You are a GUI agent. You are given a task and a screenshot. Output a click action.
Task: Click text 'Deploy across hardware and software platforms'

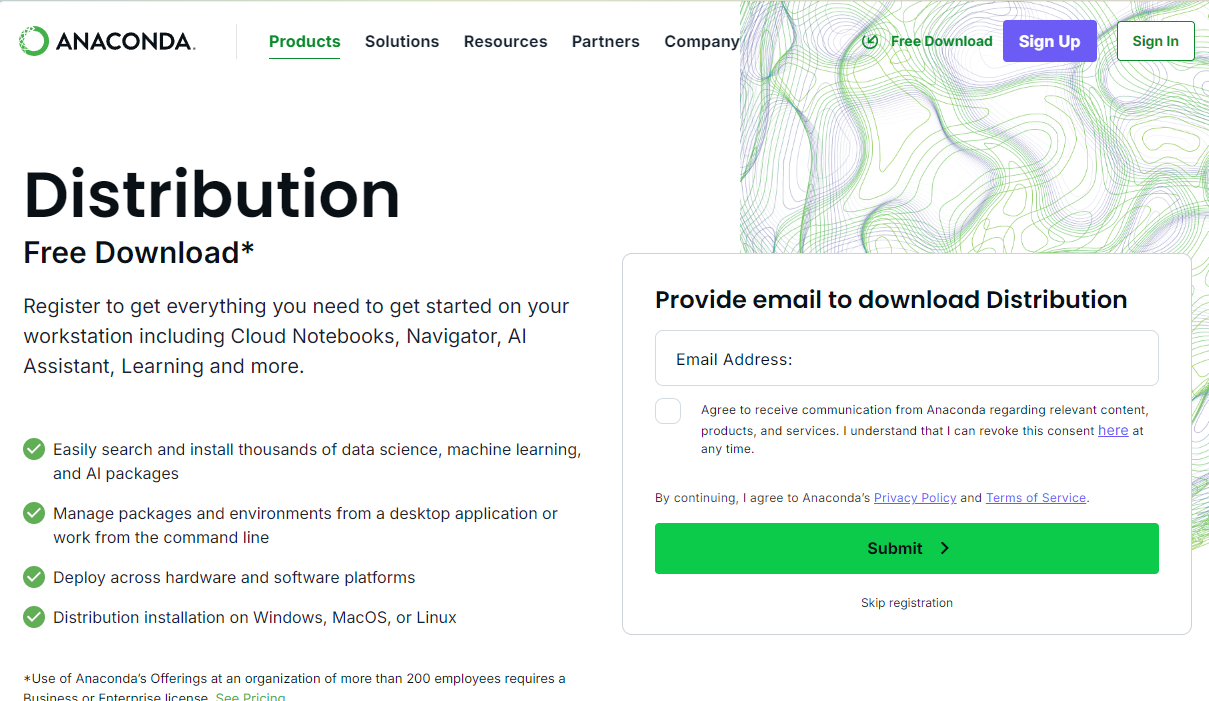tap(234, 577)
